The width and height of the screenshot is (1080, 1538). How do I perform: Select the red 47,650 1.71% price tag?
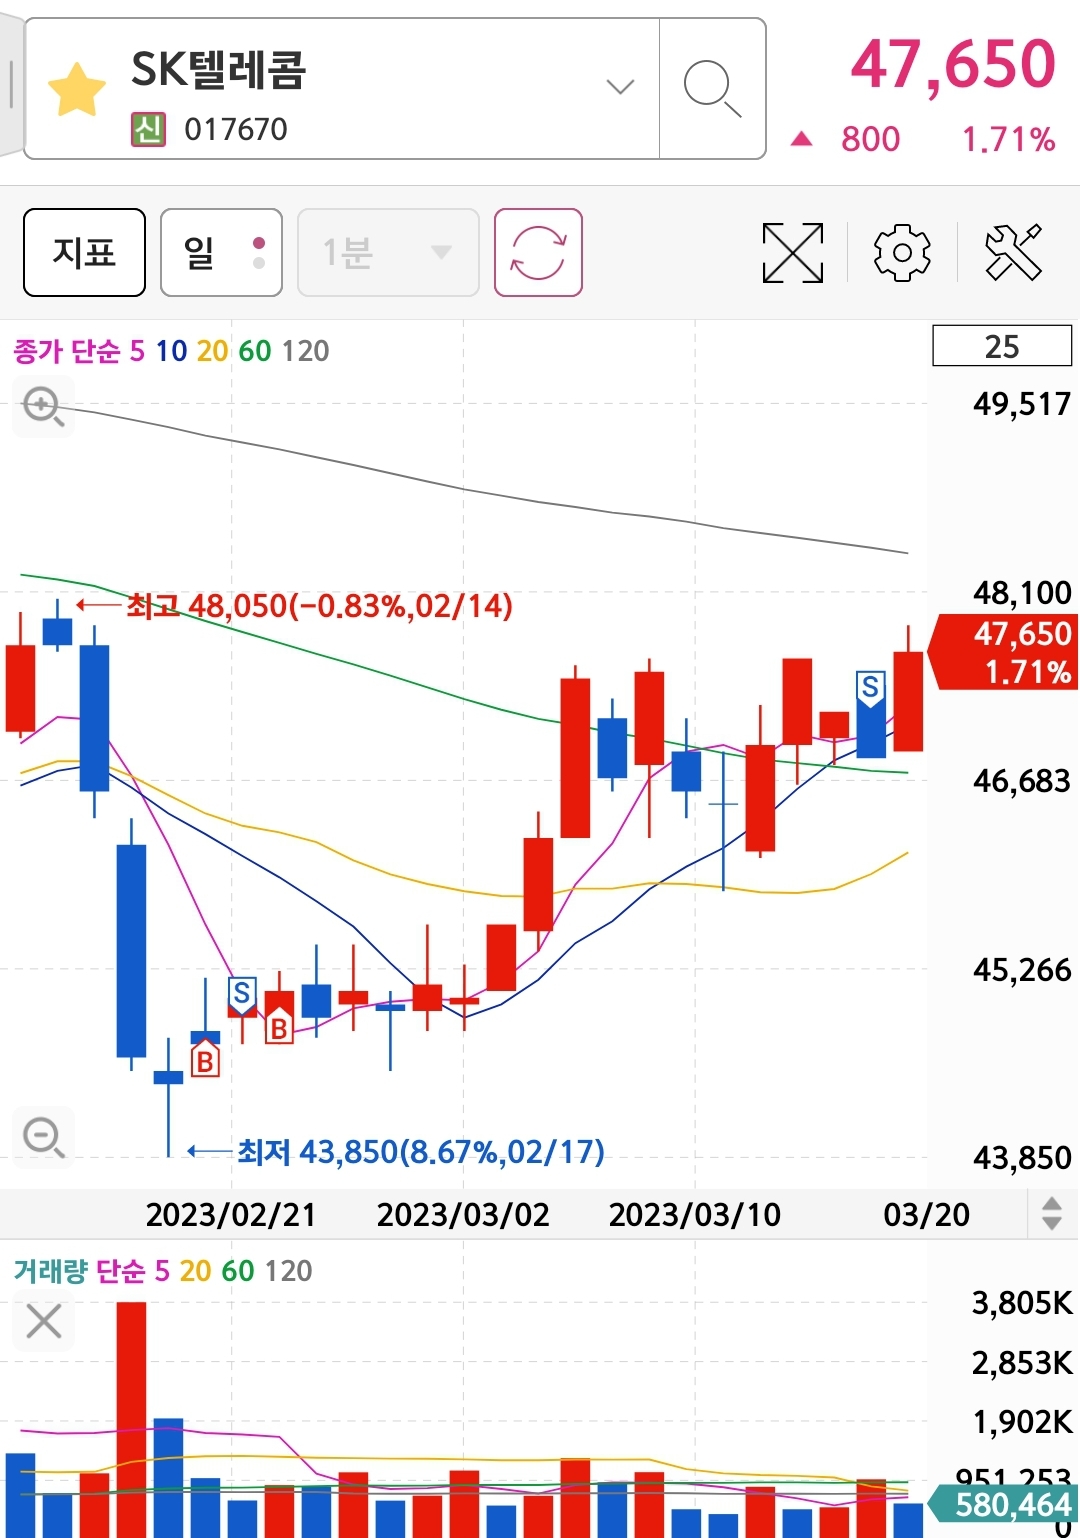coord(1004,652)
